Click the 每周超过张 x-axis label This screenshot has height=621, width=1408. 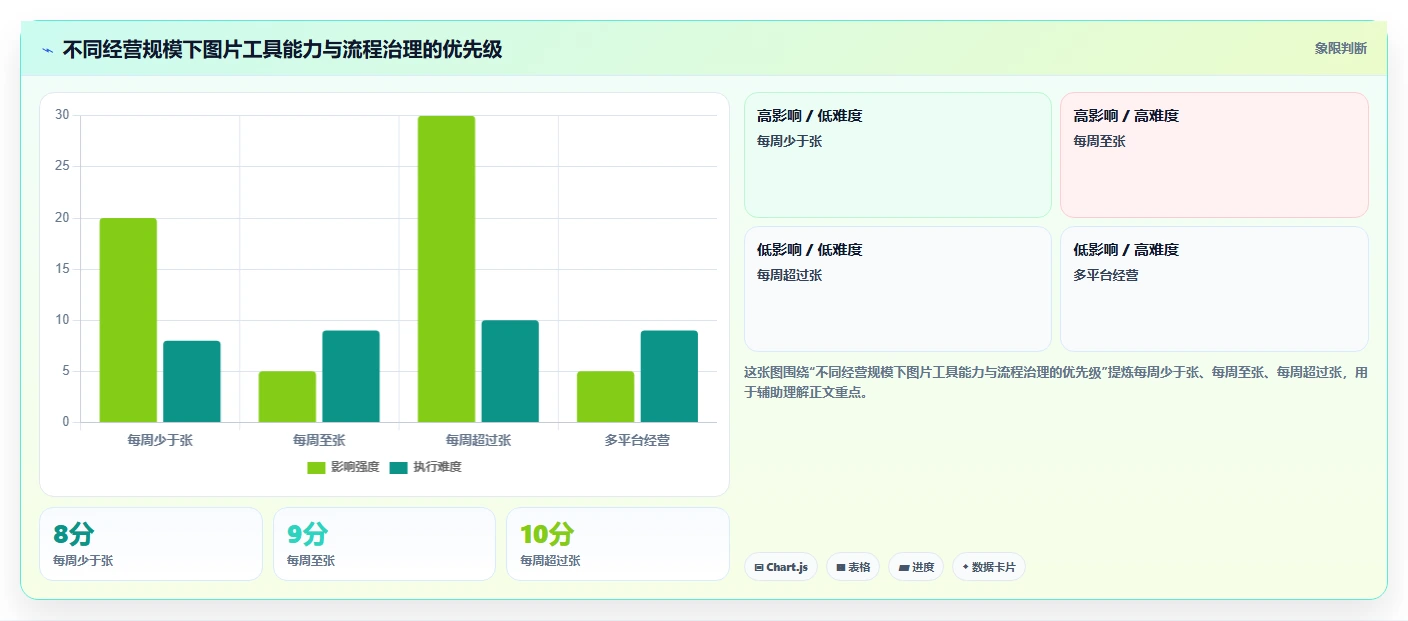478,440
